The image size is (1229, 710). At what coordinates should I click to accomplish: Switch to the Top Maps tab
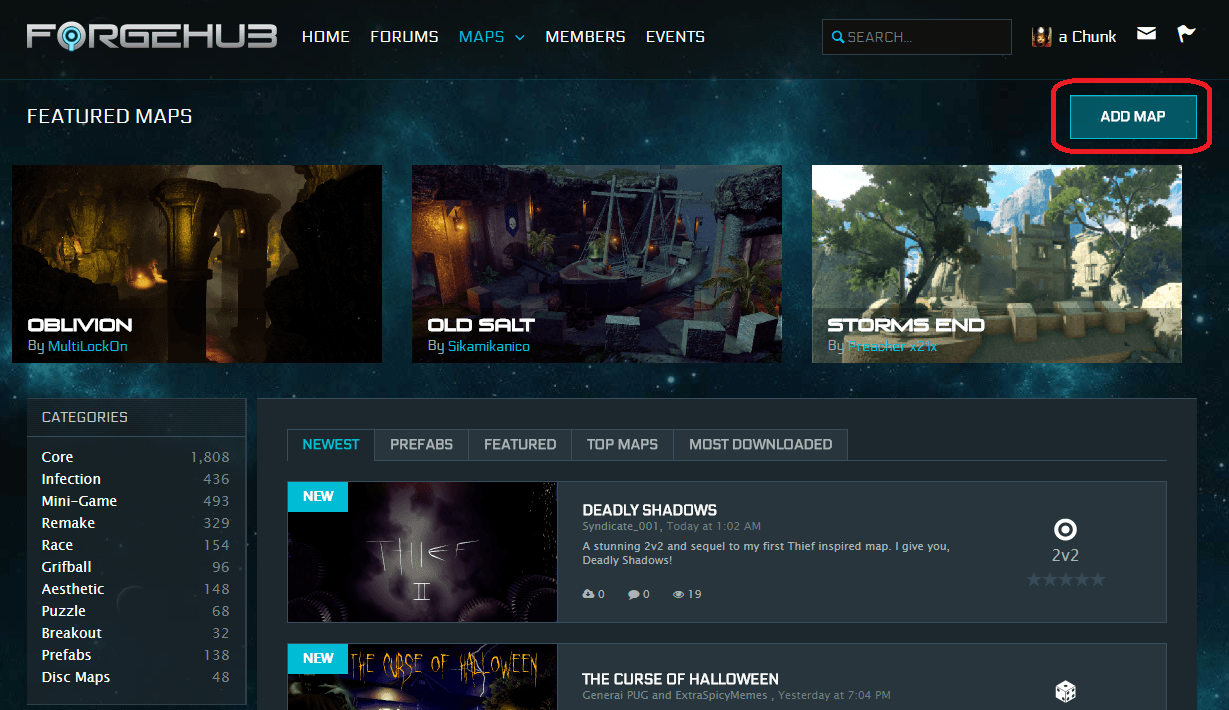(x=622, y=444)
